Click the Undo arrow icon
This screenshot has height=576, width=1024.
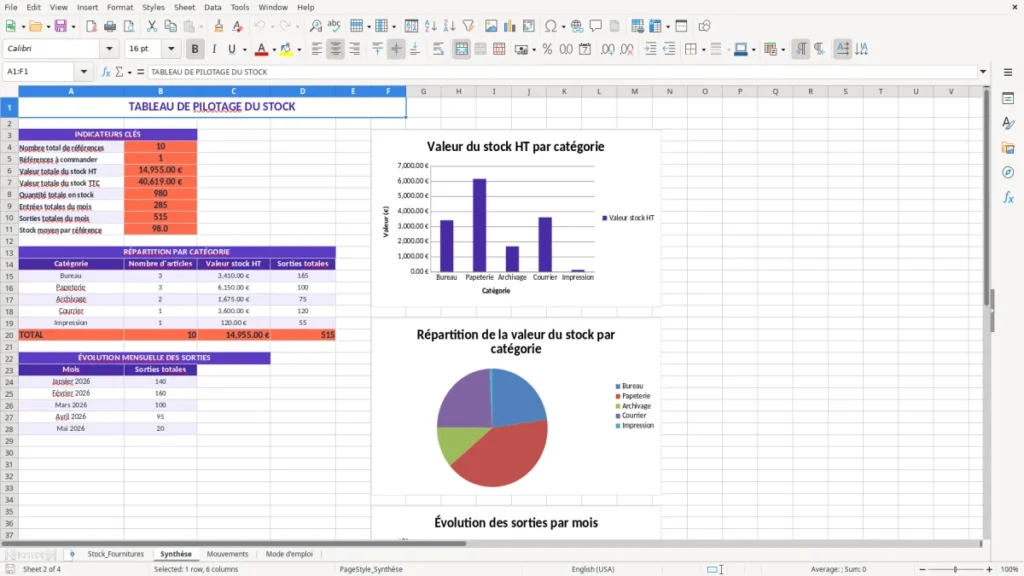[260, 26]
